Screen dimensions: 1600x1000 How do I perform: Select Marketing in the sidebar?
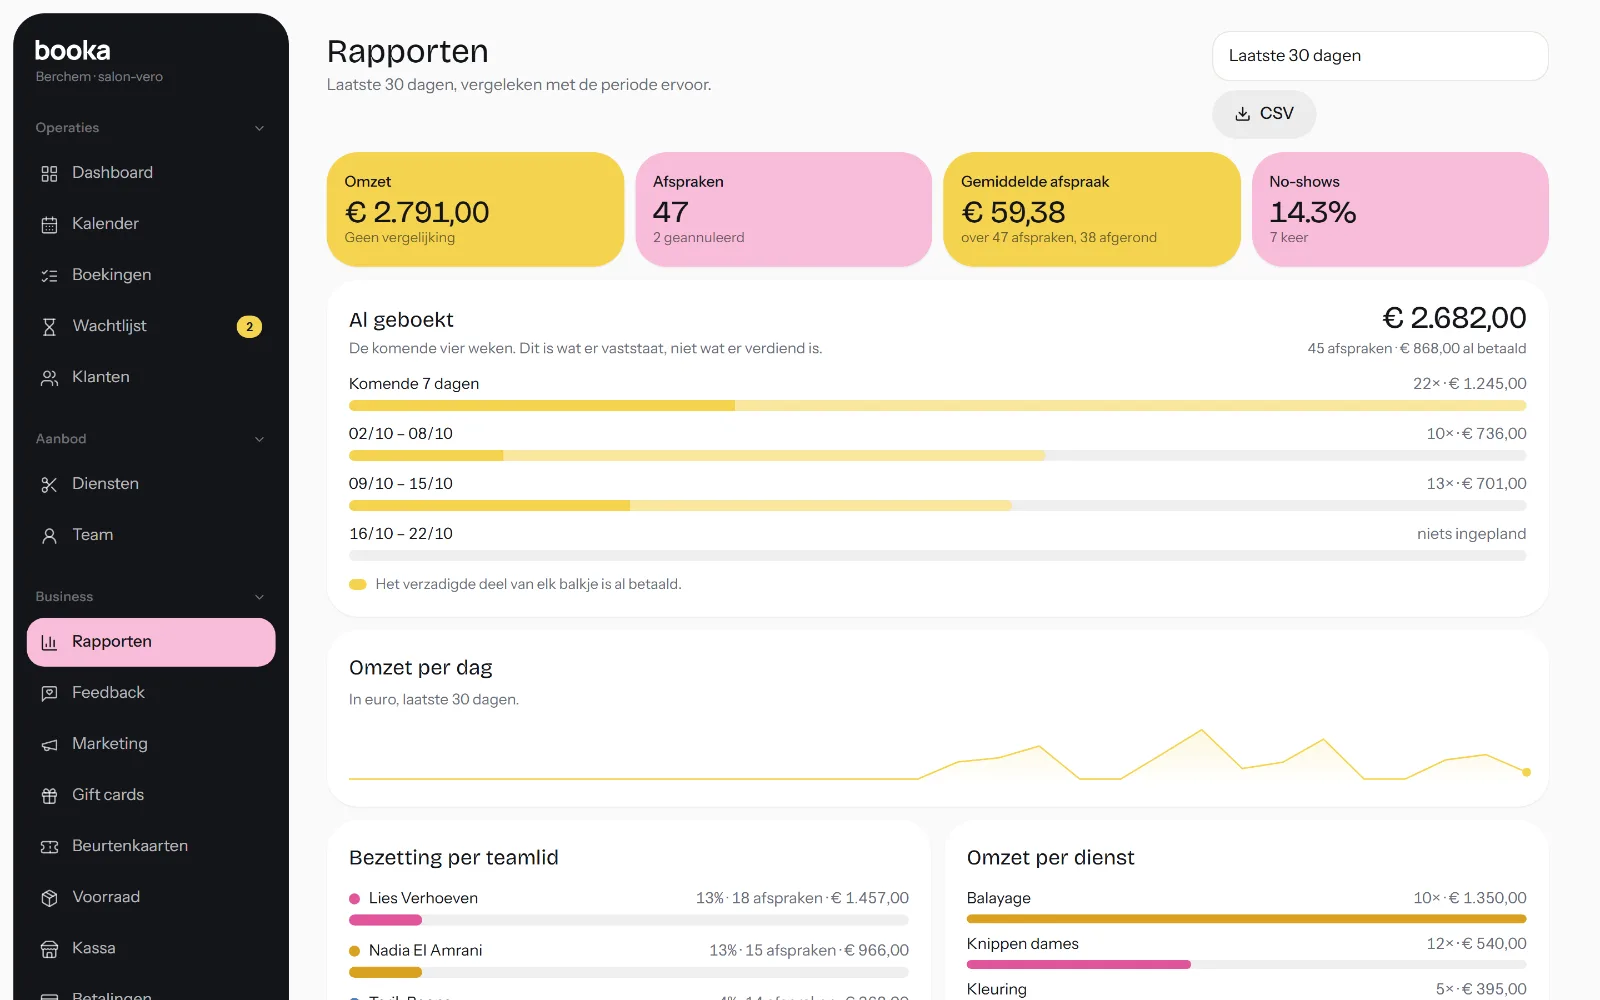[151, 744]
